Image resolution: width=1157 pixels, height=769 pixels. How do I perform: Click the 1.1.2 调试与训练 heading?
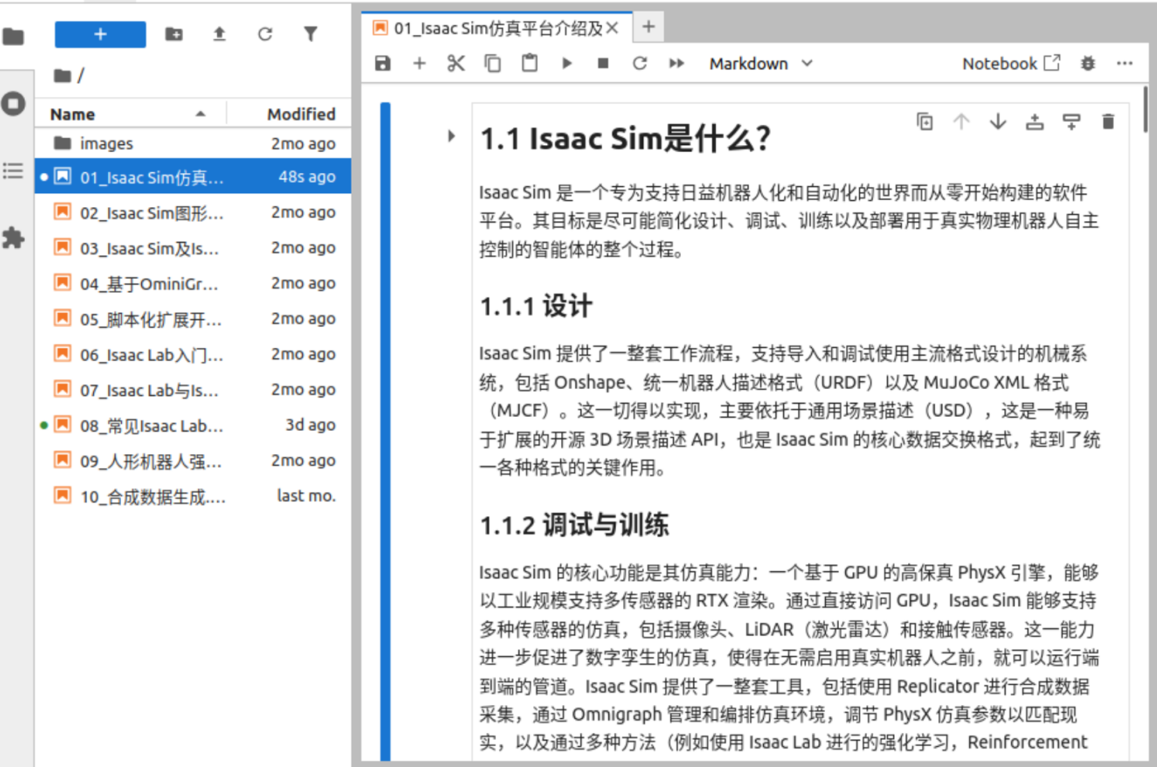[574, 525]
